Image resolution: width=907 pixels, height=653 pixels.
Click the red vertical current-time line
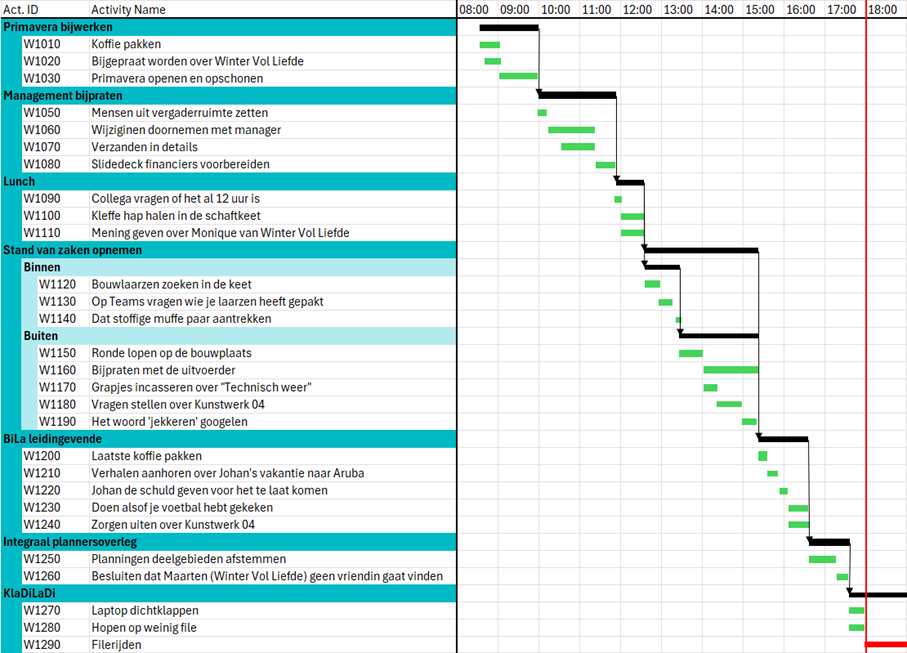(866, 300)
